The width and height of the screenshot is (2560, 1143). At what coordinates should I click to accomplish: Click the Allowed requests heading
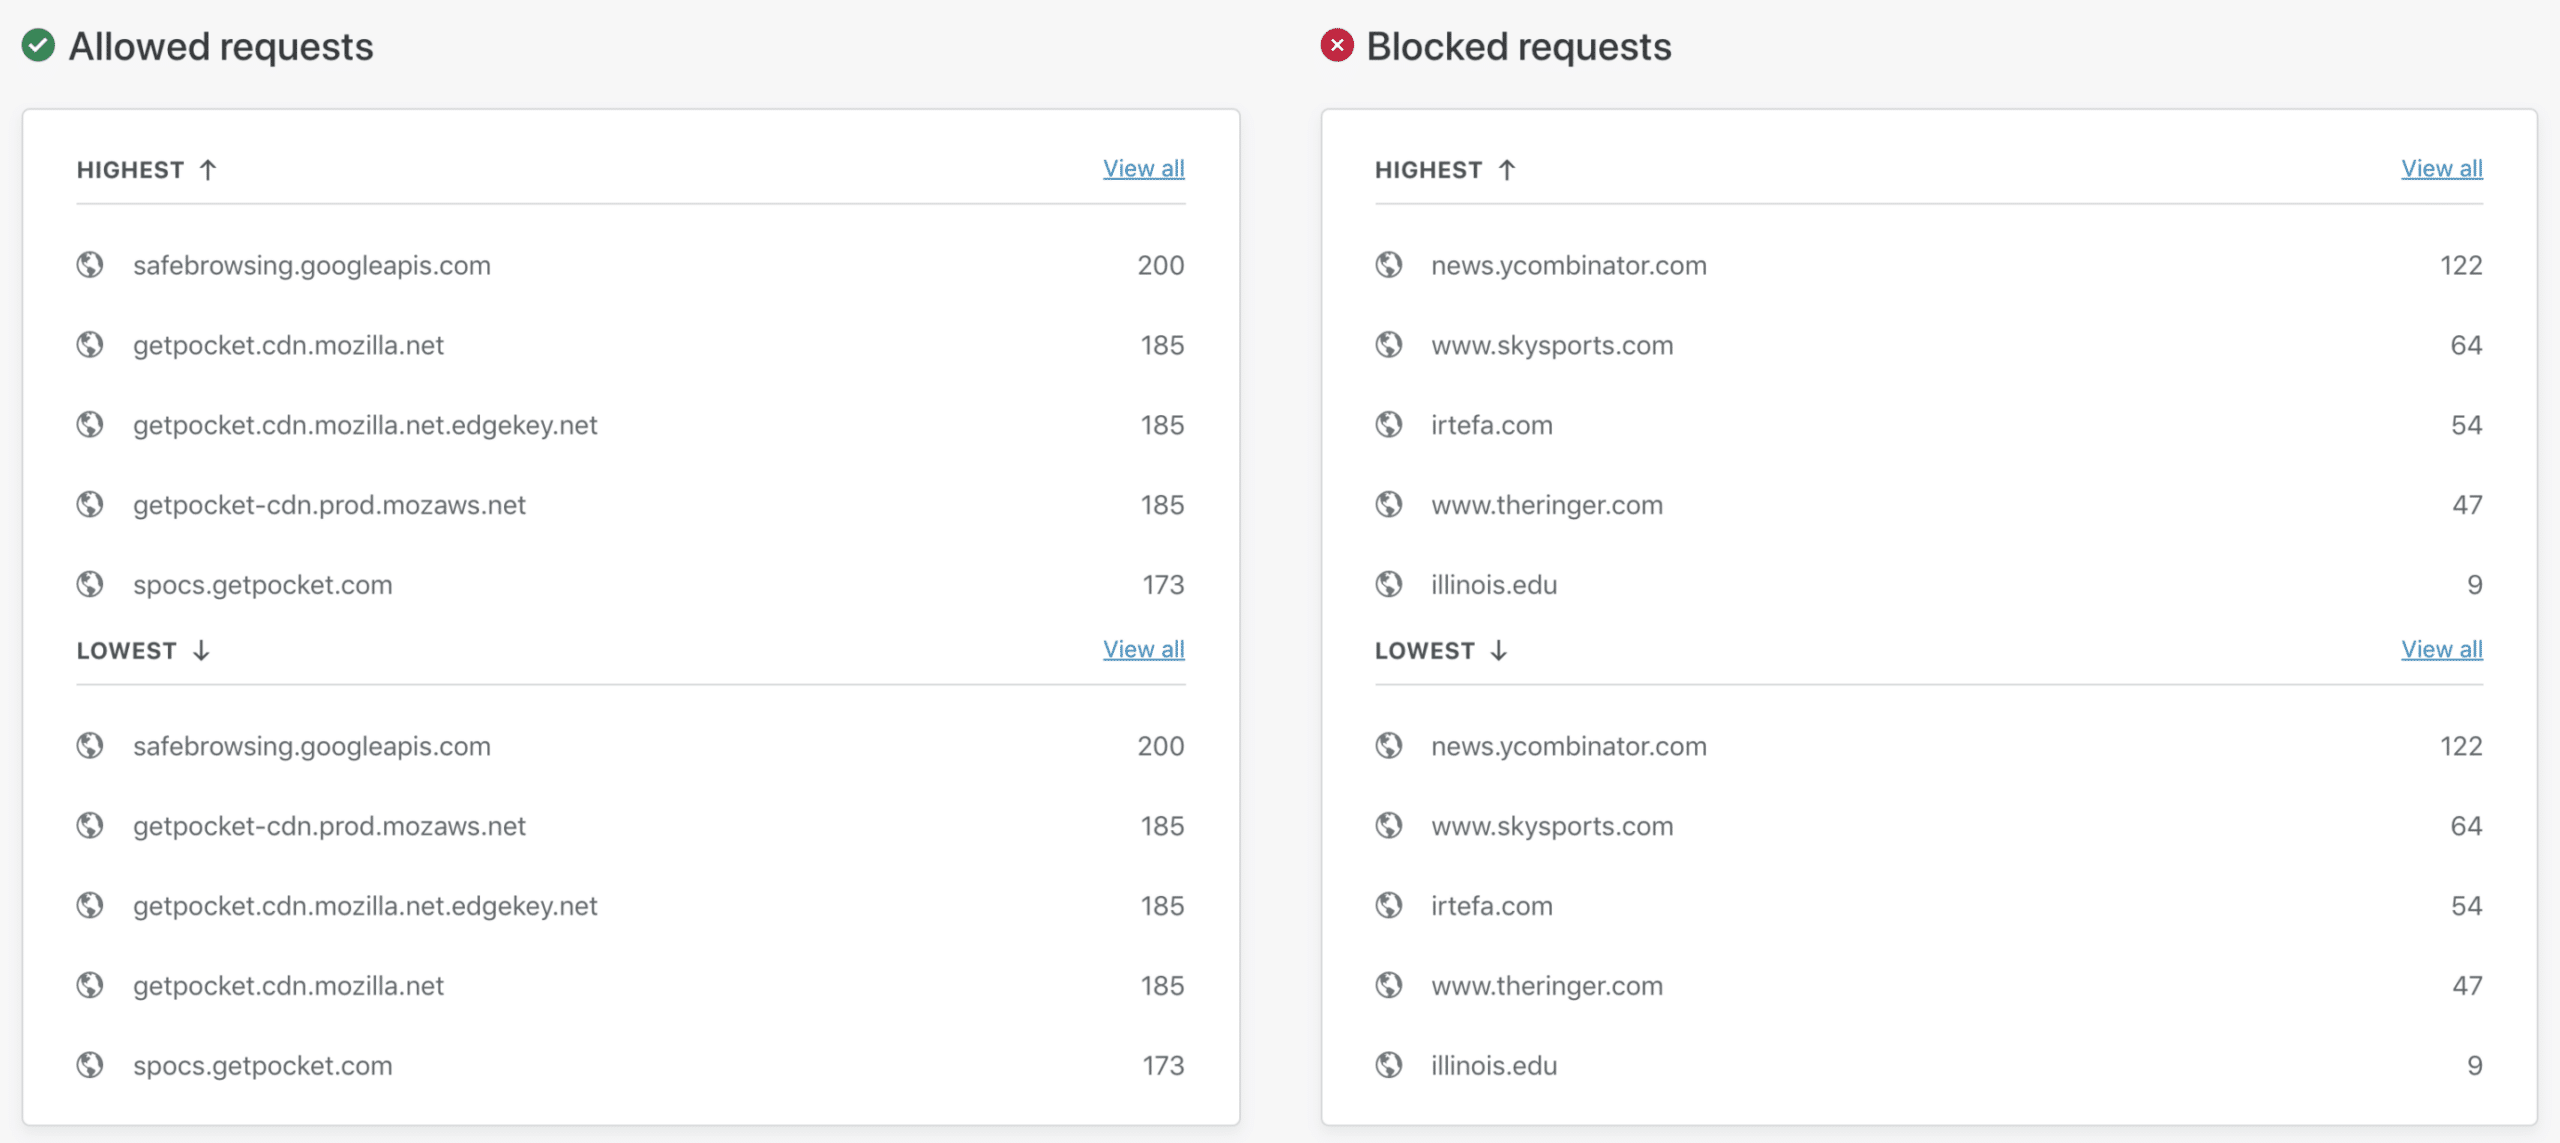pyautogui.click(x=221, y=47)
